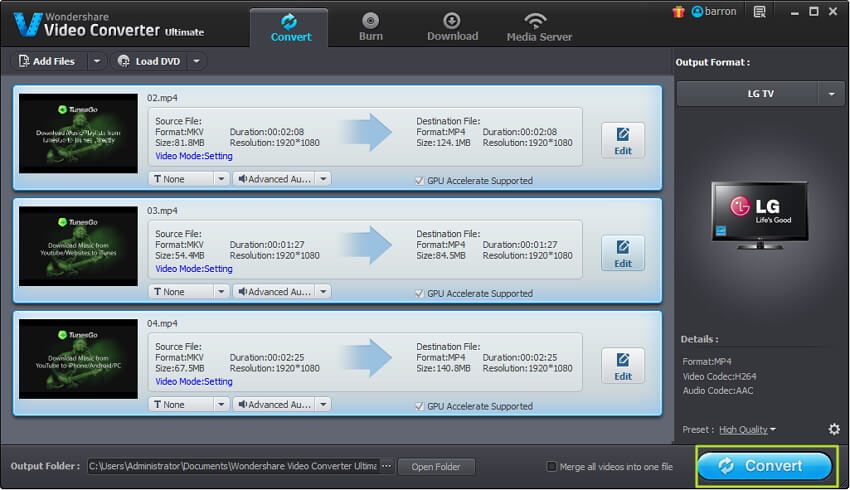Expand the Add Files dropdown arrow

click(96, 61)
